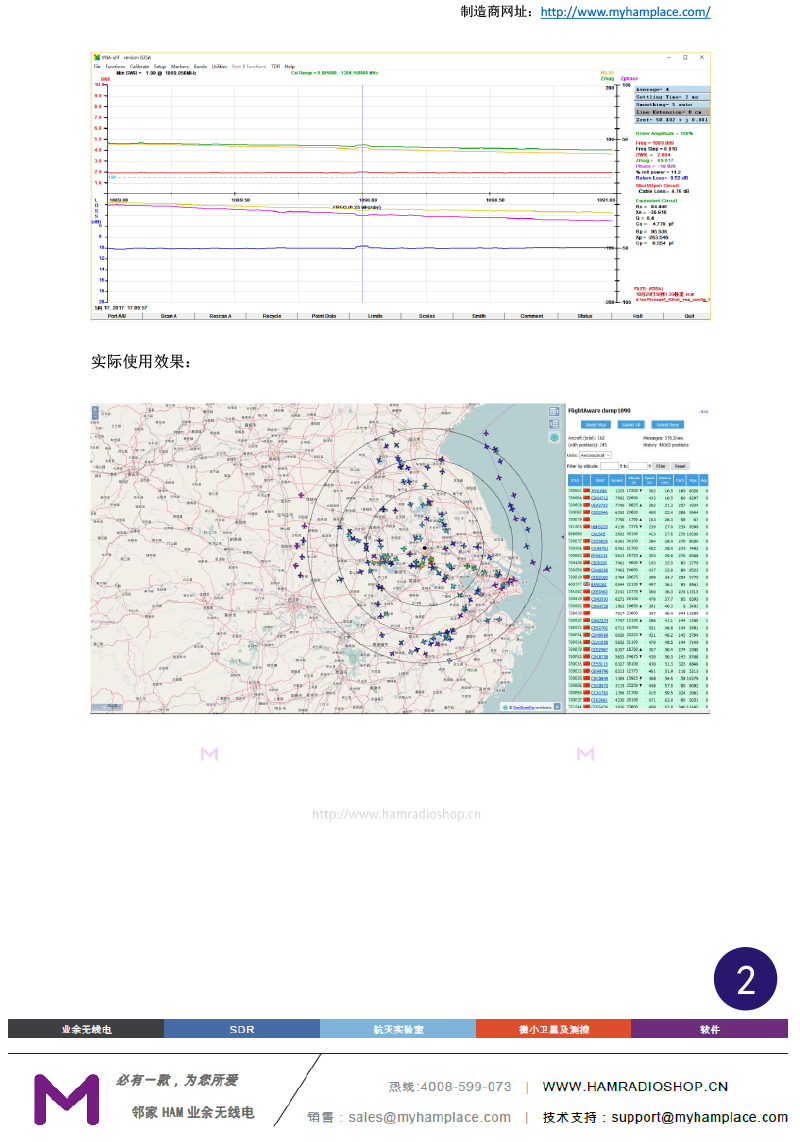
Task: Click the Settling Time setting field
Action: 672,97
